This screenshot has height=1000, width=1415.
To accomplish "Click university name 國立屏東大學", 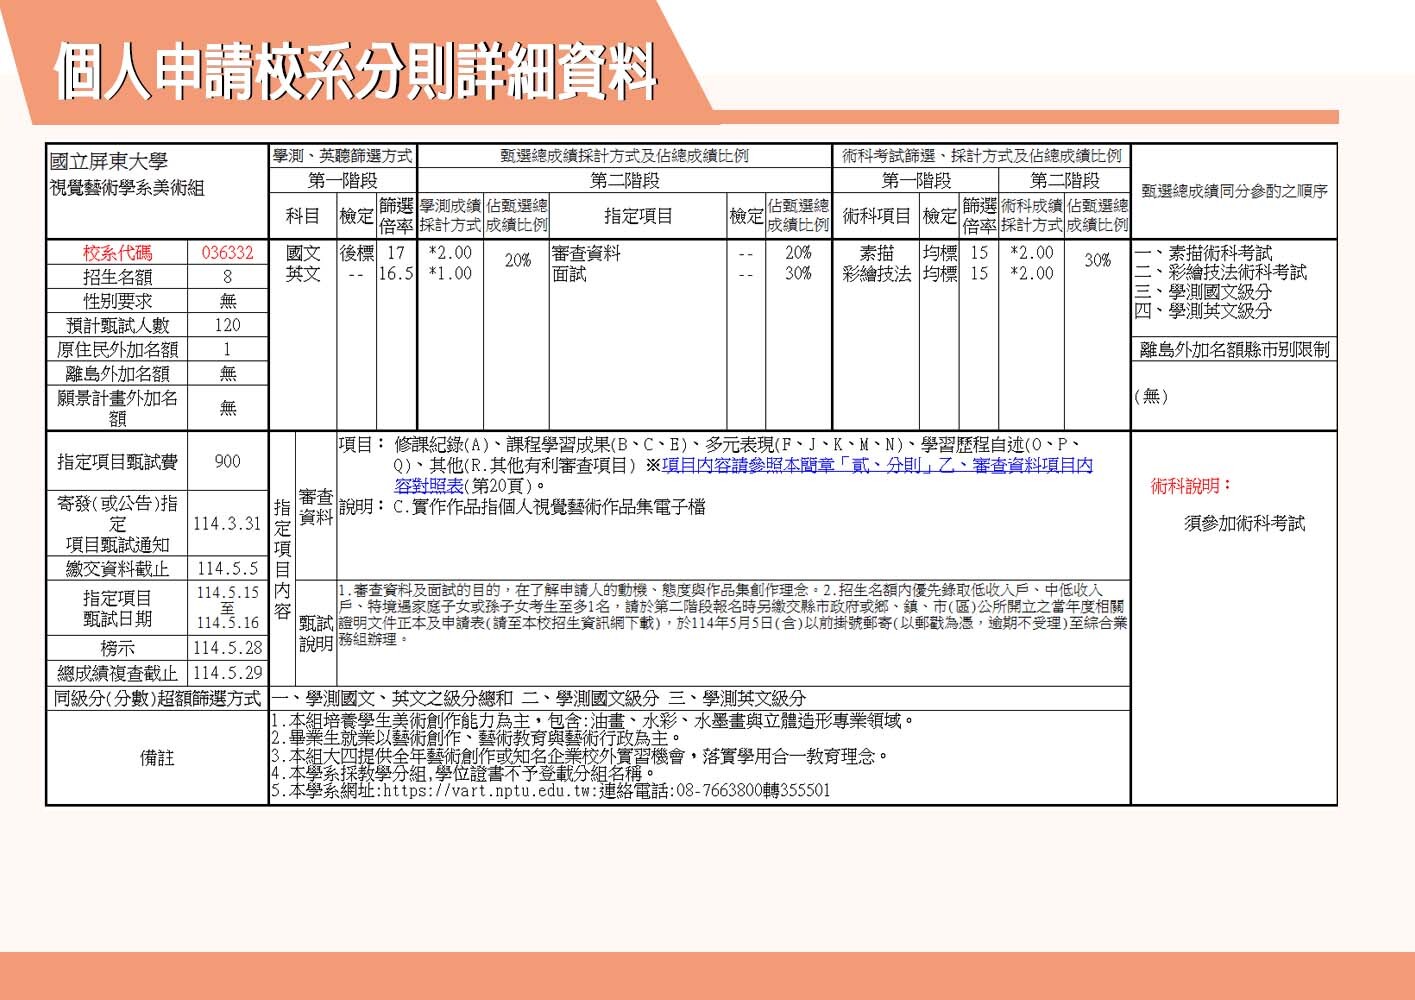I will pos(109,161).
